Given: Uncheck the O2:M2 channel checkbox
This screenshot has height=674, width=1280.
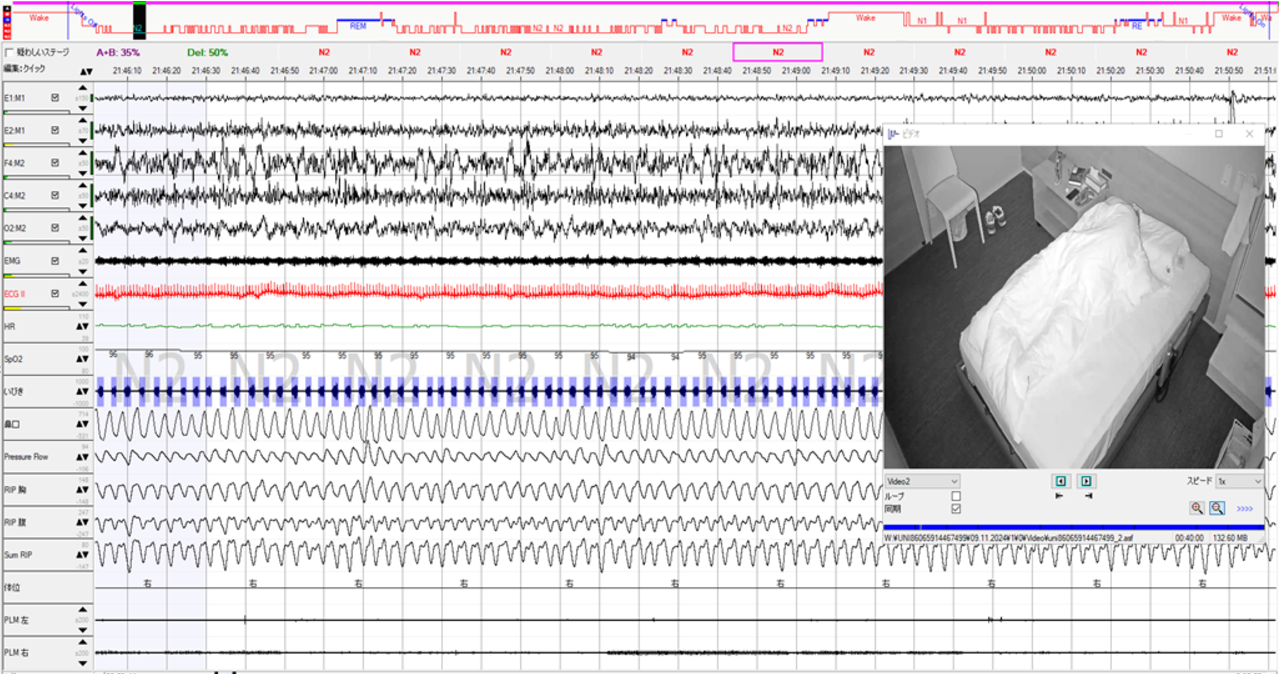Looking at the screenshot, I should pyautogui.click(x=55, y=228).
